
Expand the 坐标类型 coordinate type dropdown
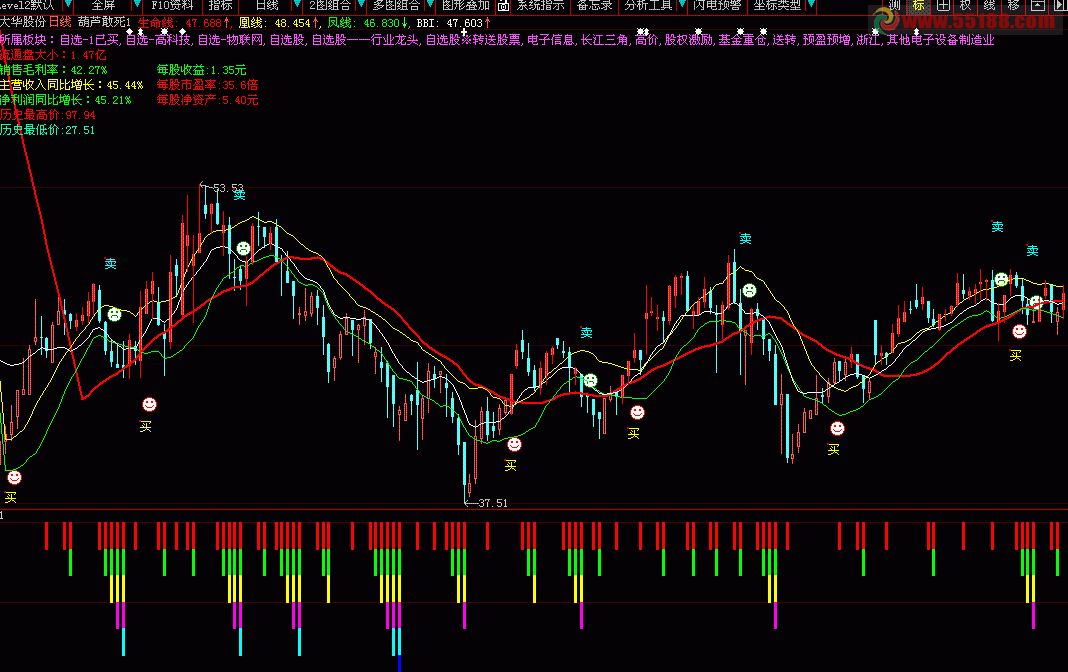[x=810, y=5]
